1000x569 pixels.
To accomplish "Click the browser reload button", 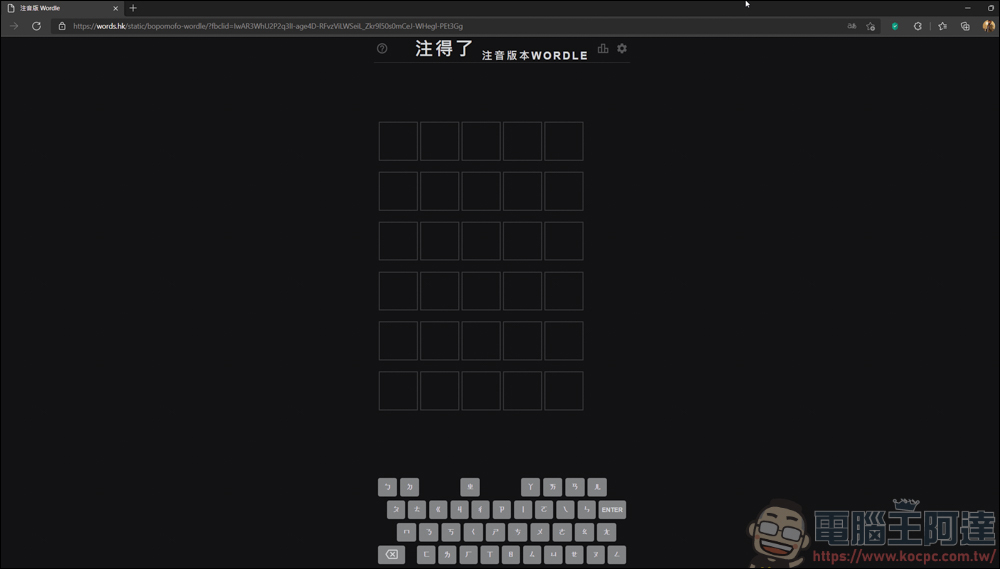I will pos(36,26).
